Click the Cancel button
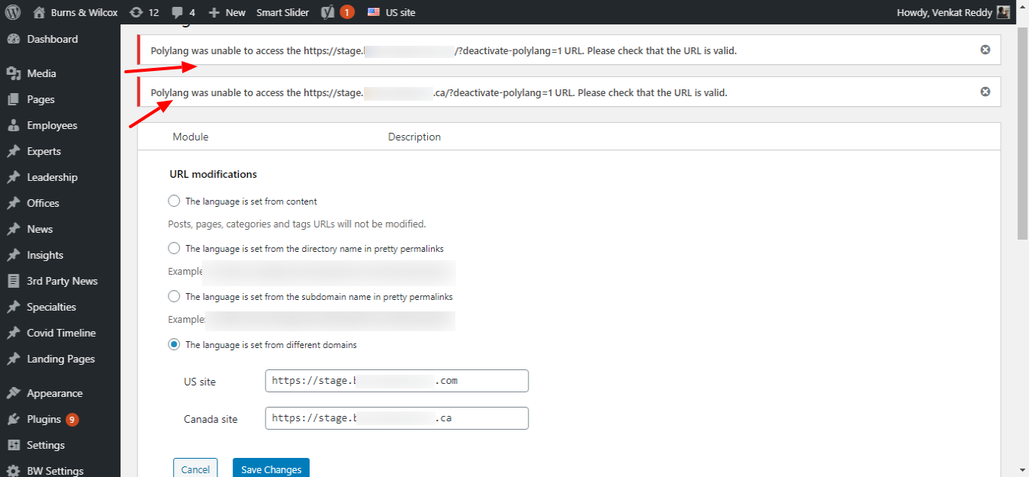This screenshot has height=477, width=1029. tap(195, 468)
